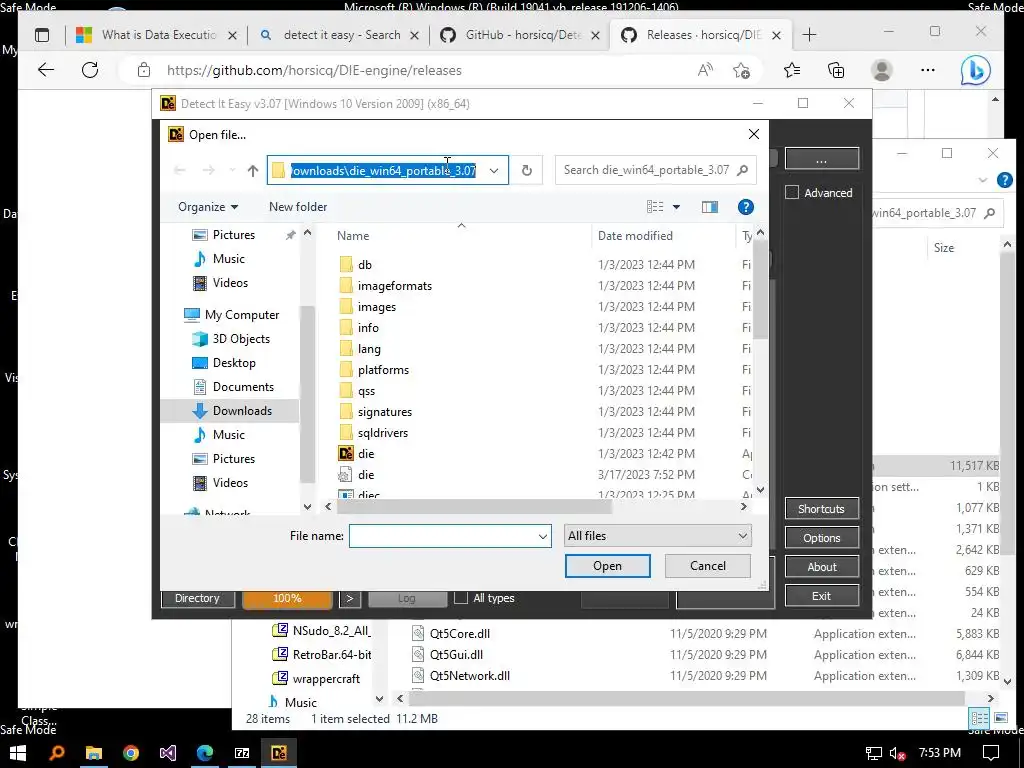Open Chrome from the taskbar
Screen dimensions: 1024x768
click(x=131, y=753)
